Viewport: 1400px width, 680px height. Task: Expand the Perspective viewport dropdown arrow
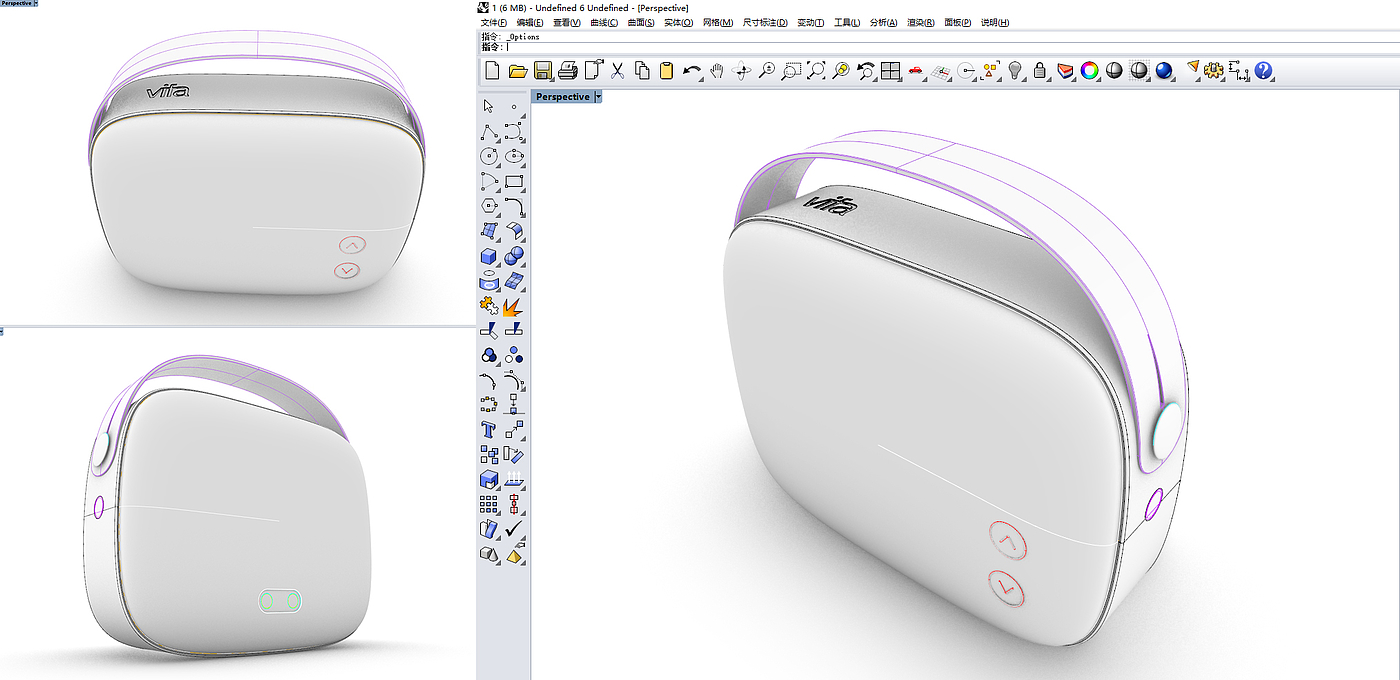(598, 97)
